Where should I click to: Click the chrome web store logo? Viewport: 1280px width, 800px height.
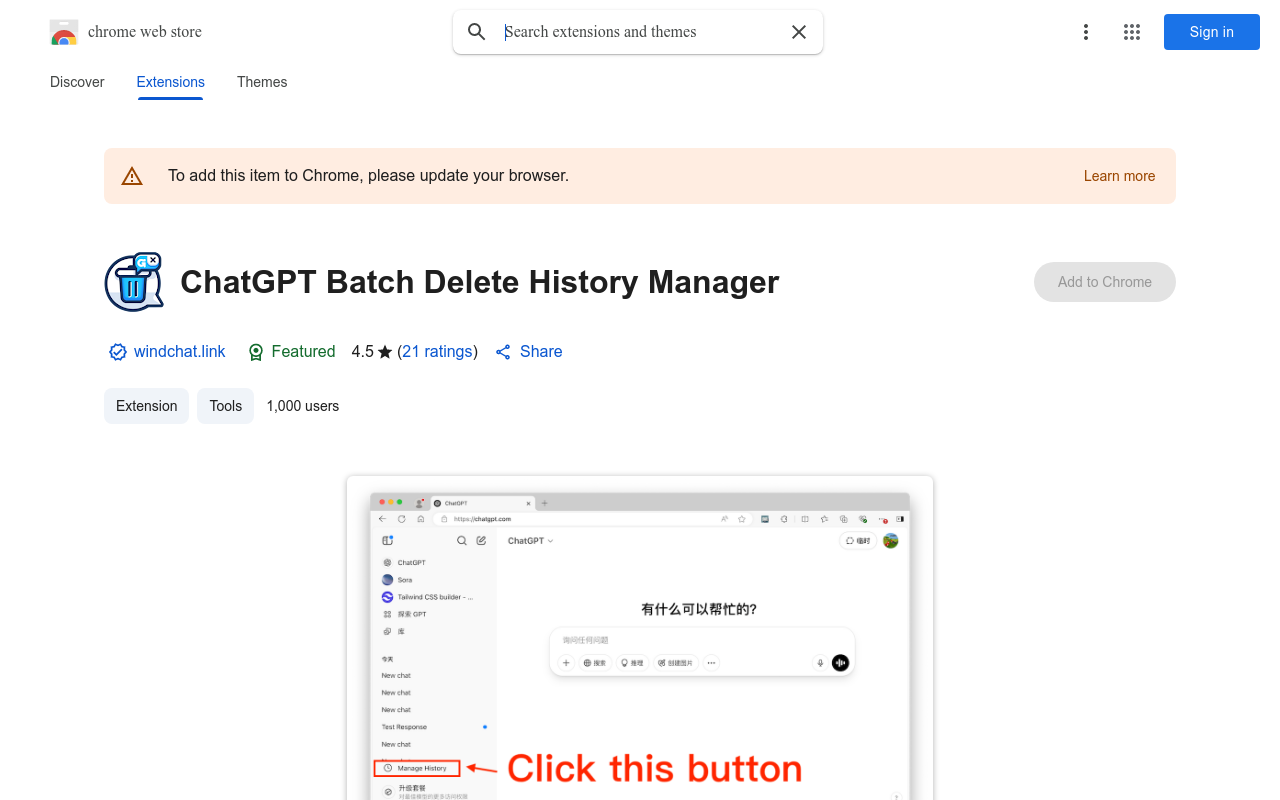(x=64, y=31)
